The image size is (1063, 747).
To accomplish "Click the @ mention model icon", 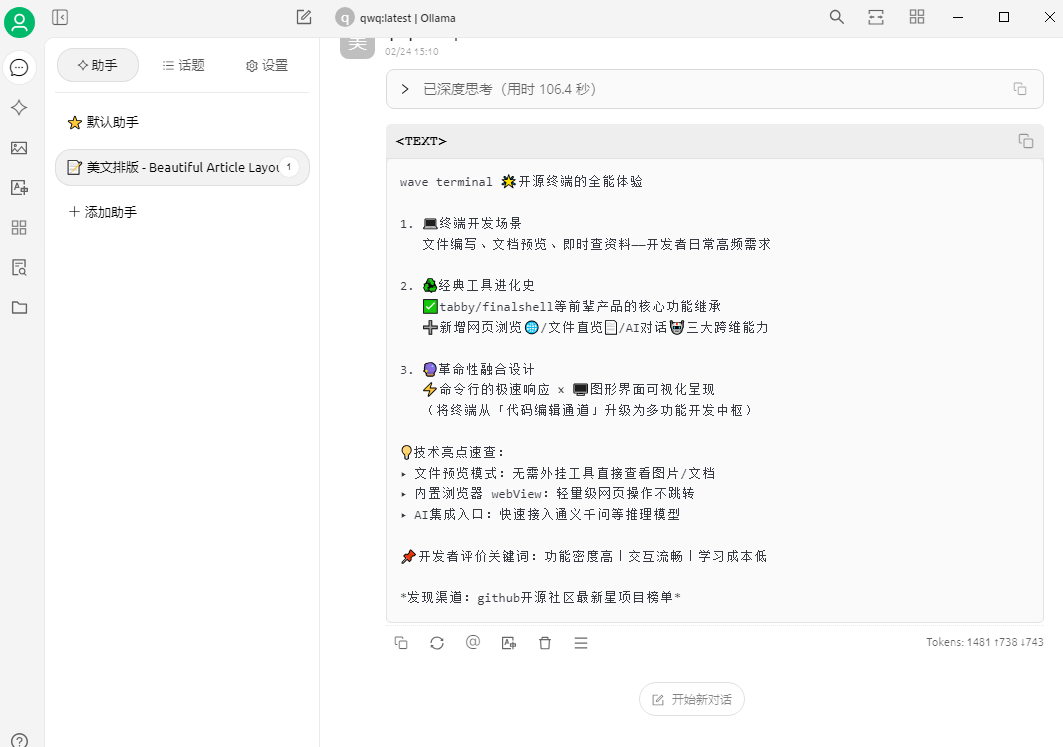I will pyautogui.click(x=473, y=643).
